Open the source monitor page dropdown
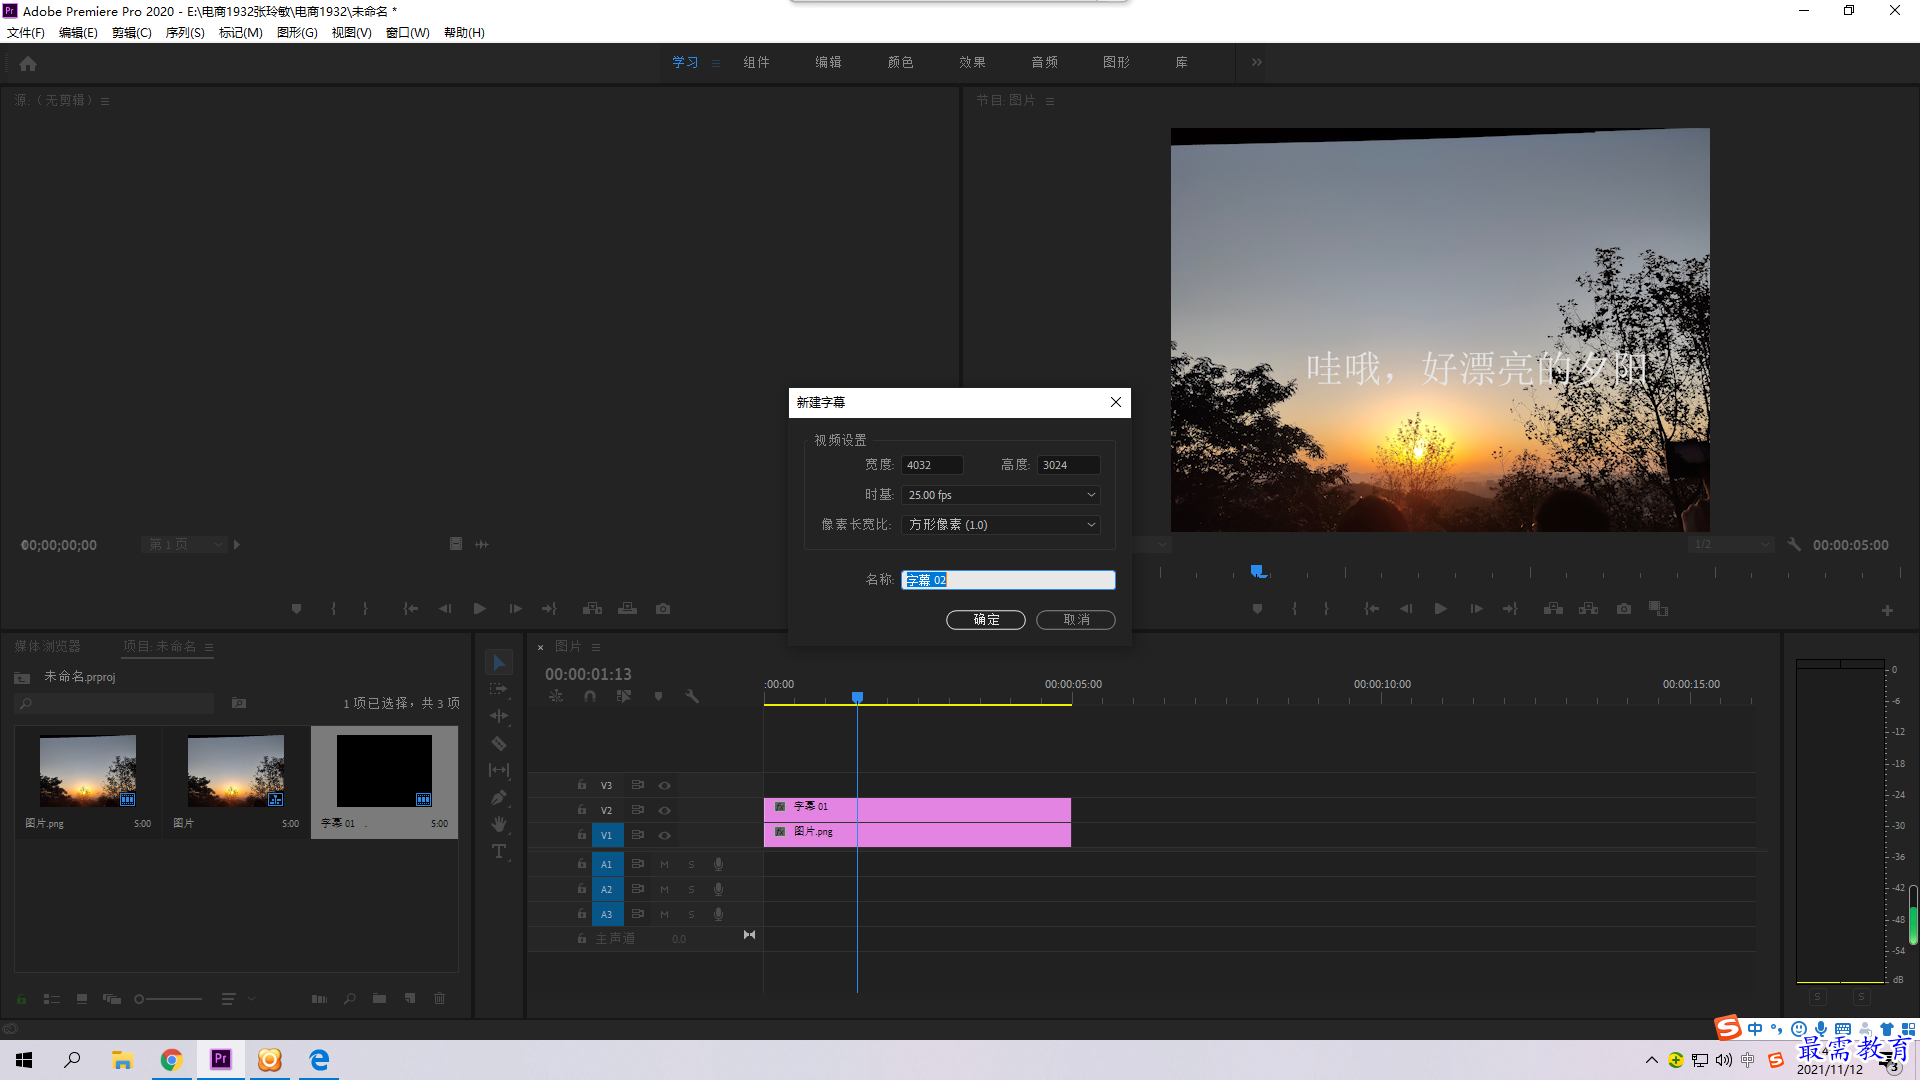This screenshot has height=1080, width=1920. 185,545
